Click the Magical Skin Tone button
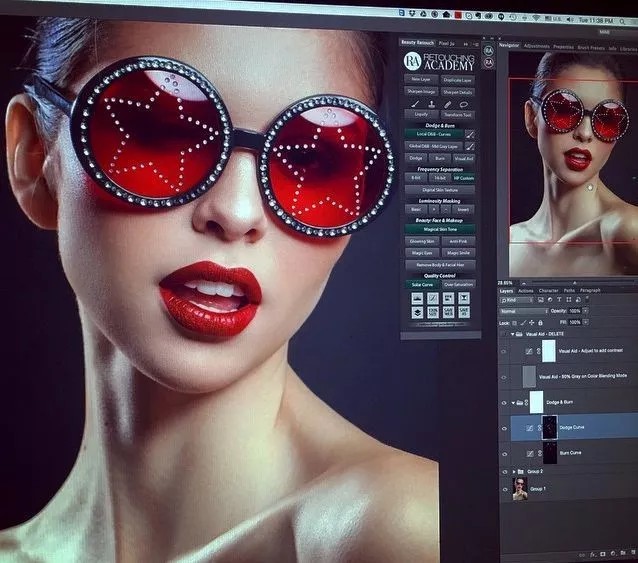 click(x=440, y=229)
